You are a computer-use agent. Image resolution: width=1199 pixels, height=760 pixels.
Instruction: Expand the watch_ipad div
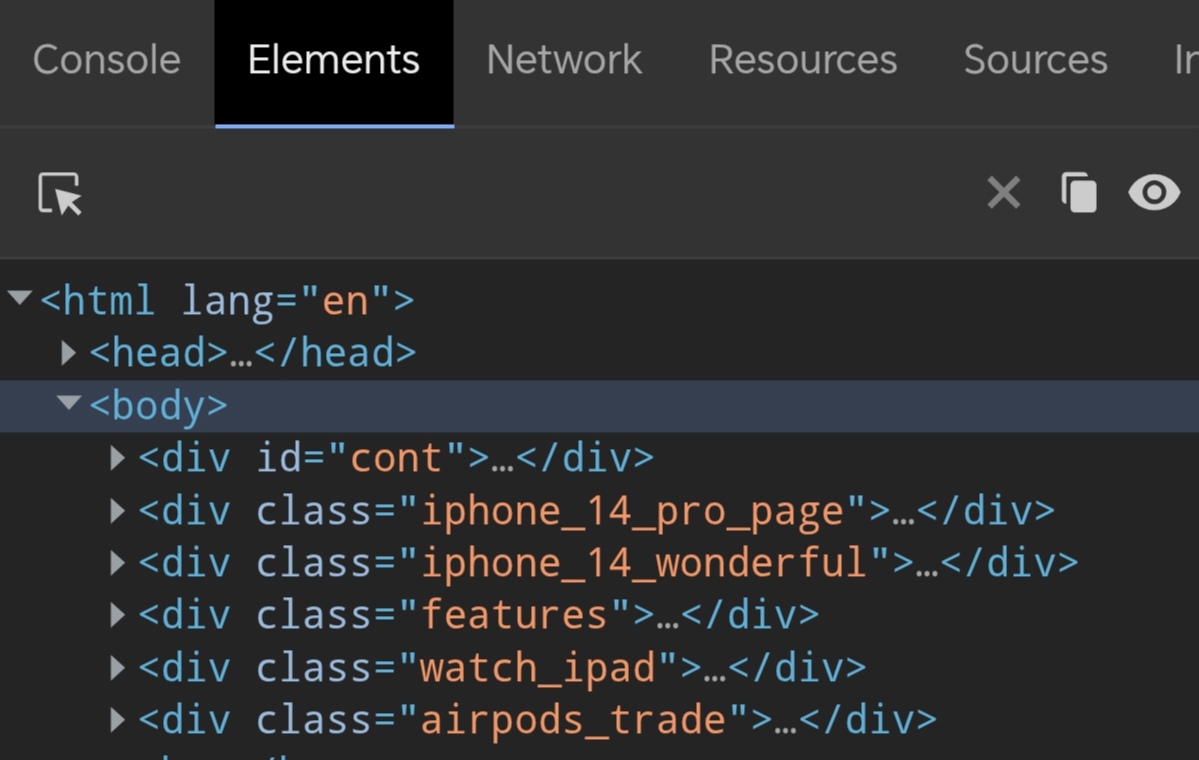118,667
